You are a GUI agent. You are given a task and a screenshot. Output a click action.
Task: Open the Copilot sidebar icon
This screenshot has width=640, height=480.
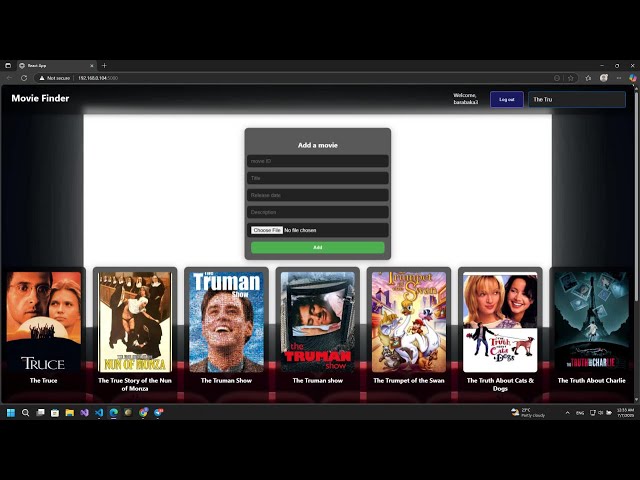coord(633,78)
